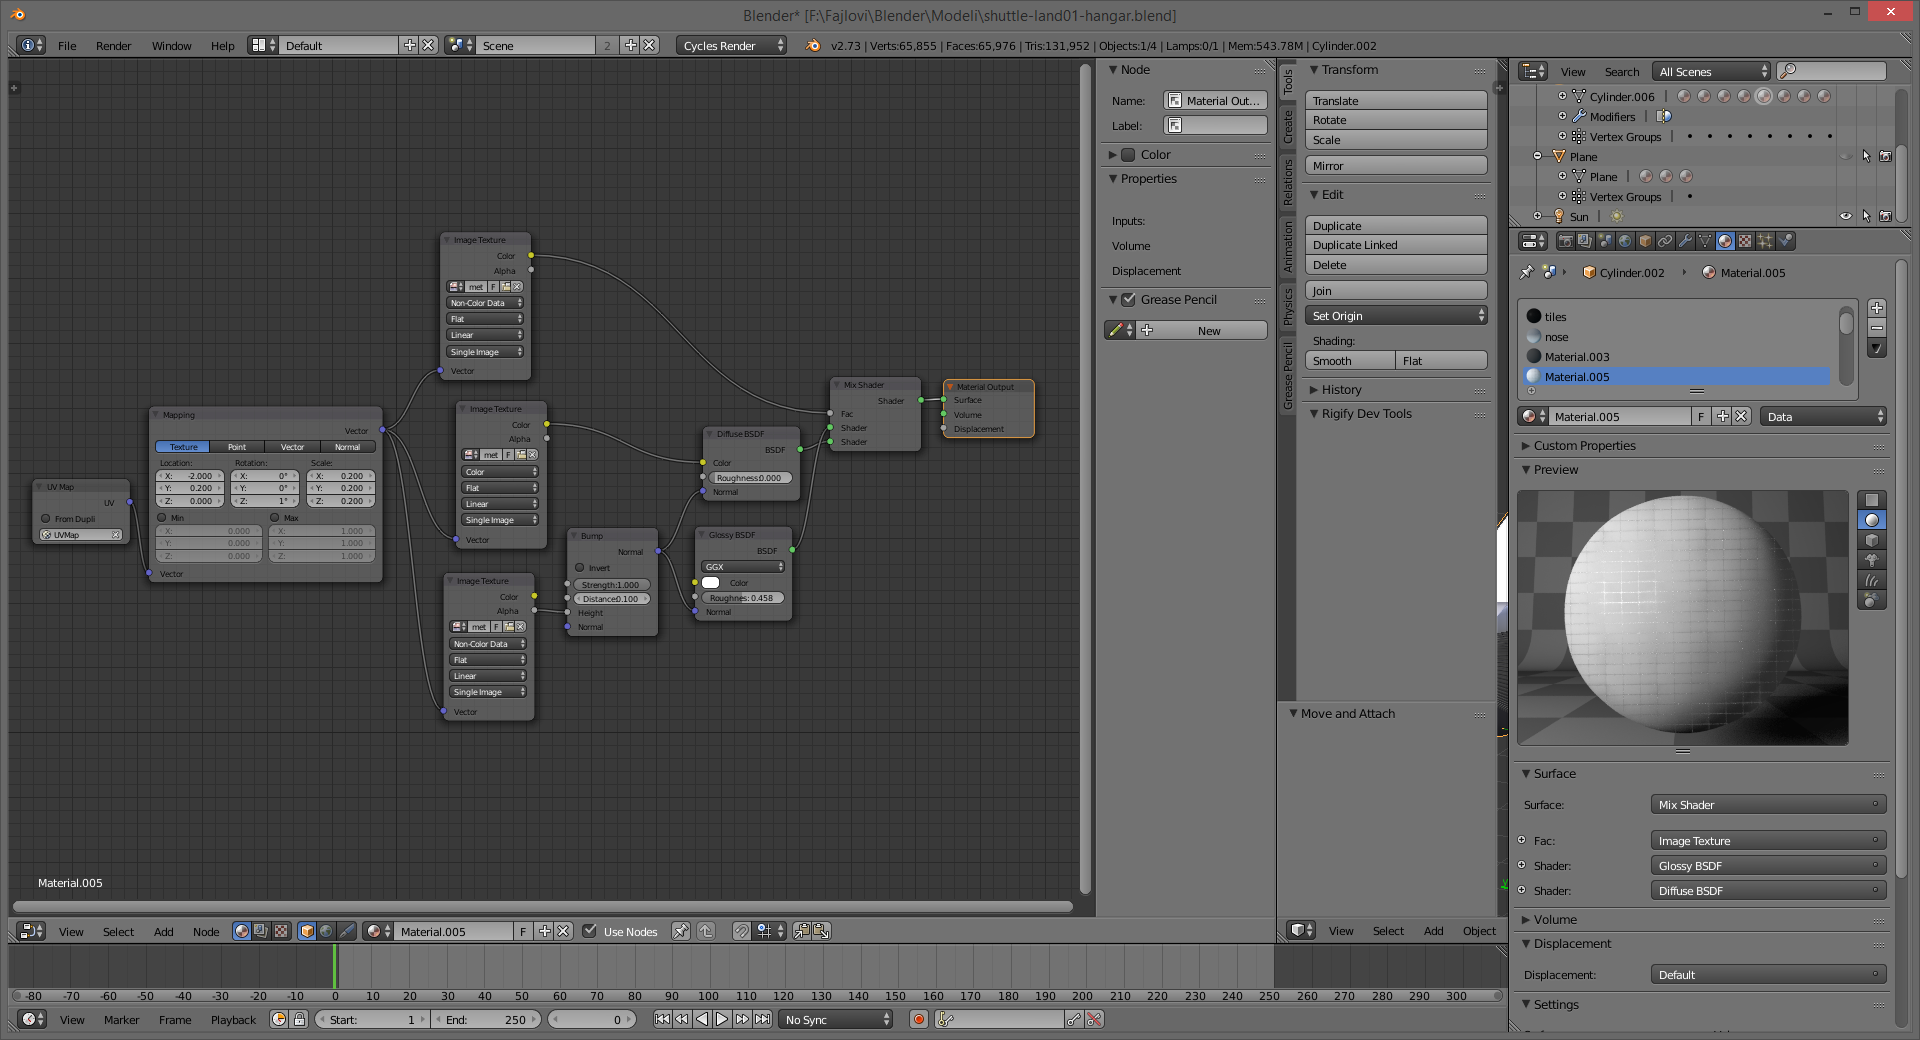
Task: Enable Invert on the Bump node
Action: point(580,568)
